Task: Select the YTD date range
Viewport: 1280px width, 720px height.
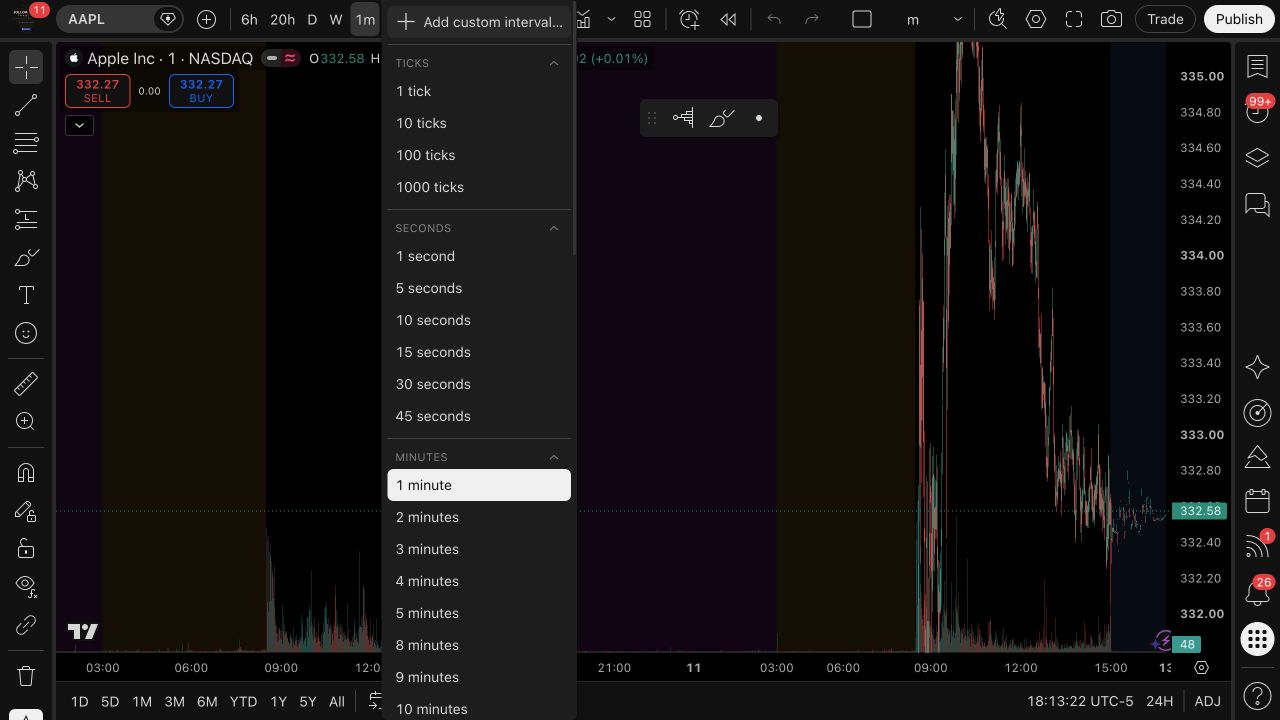Action: tap(243, 701)
